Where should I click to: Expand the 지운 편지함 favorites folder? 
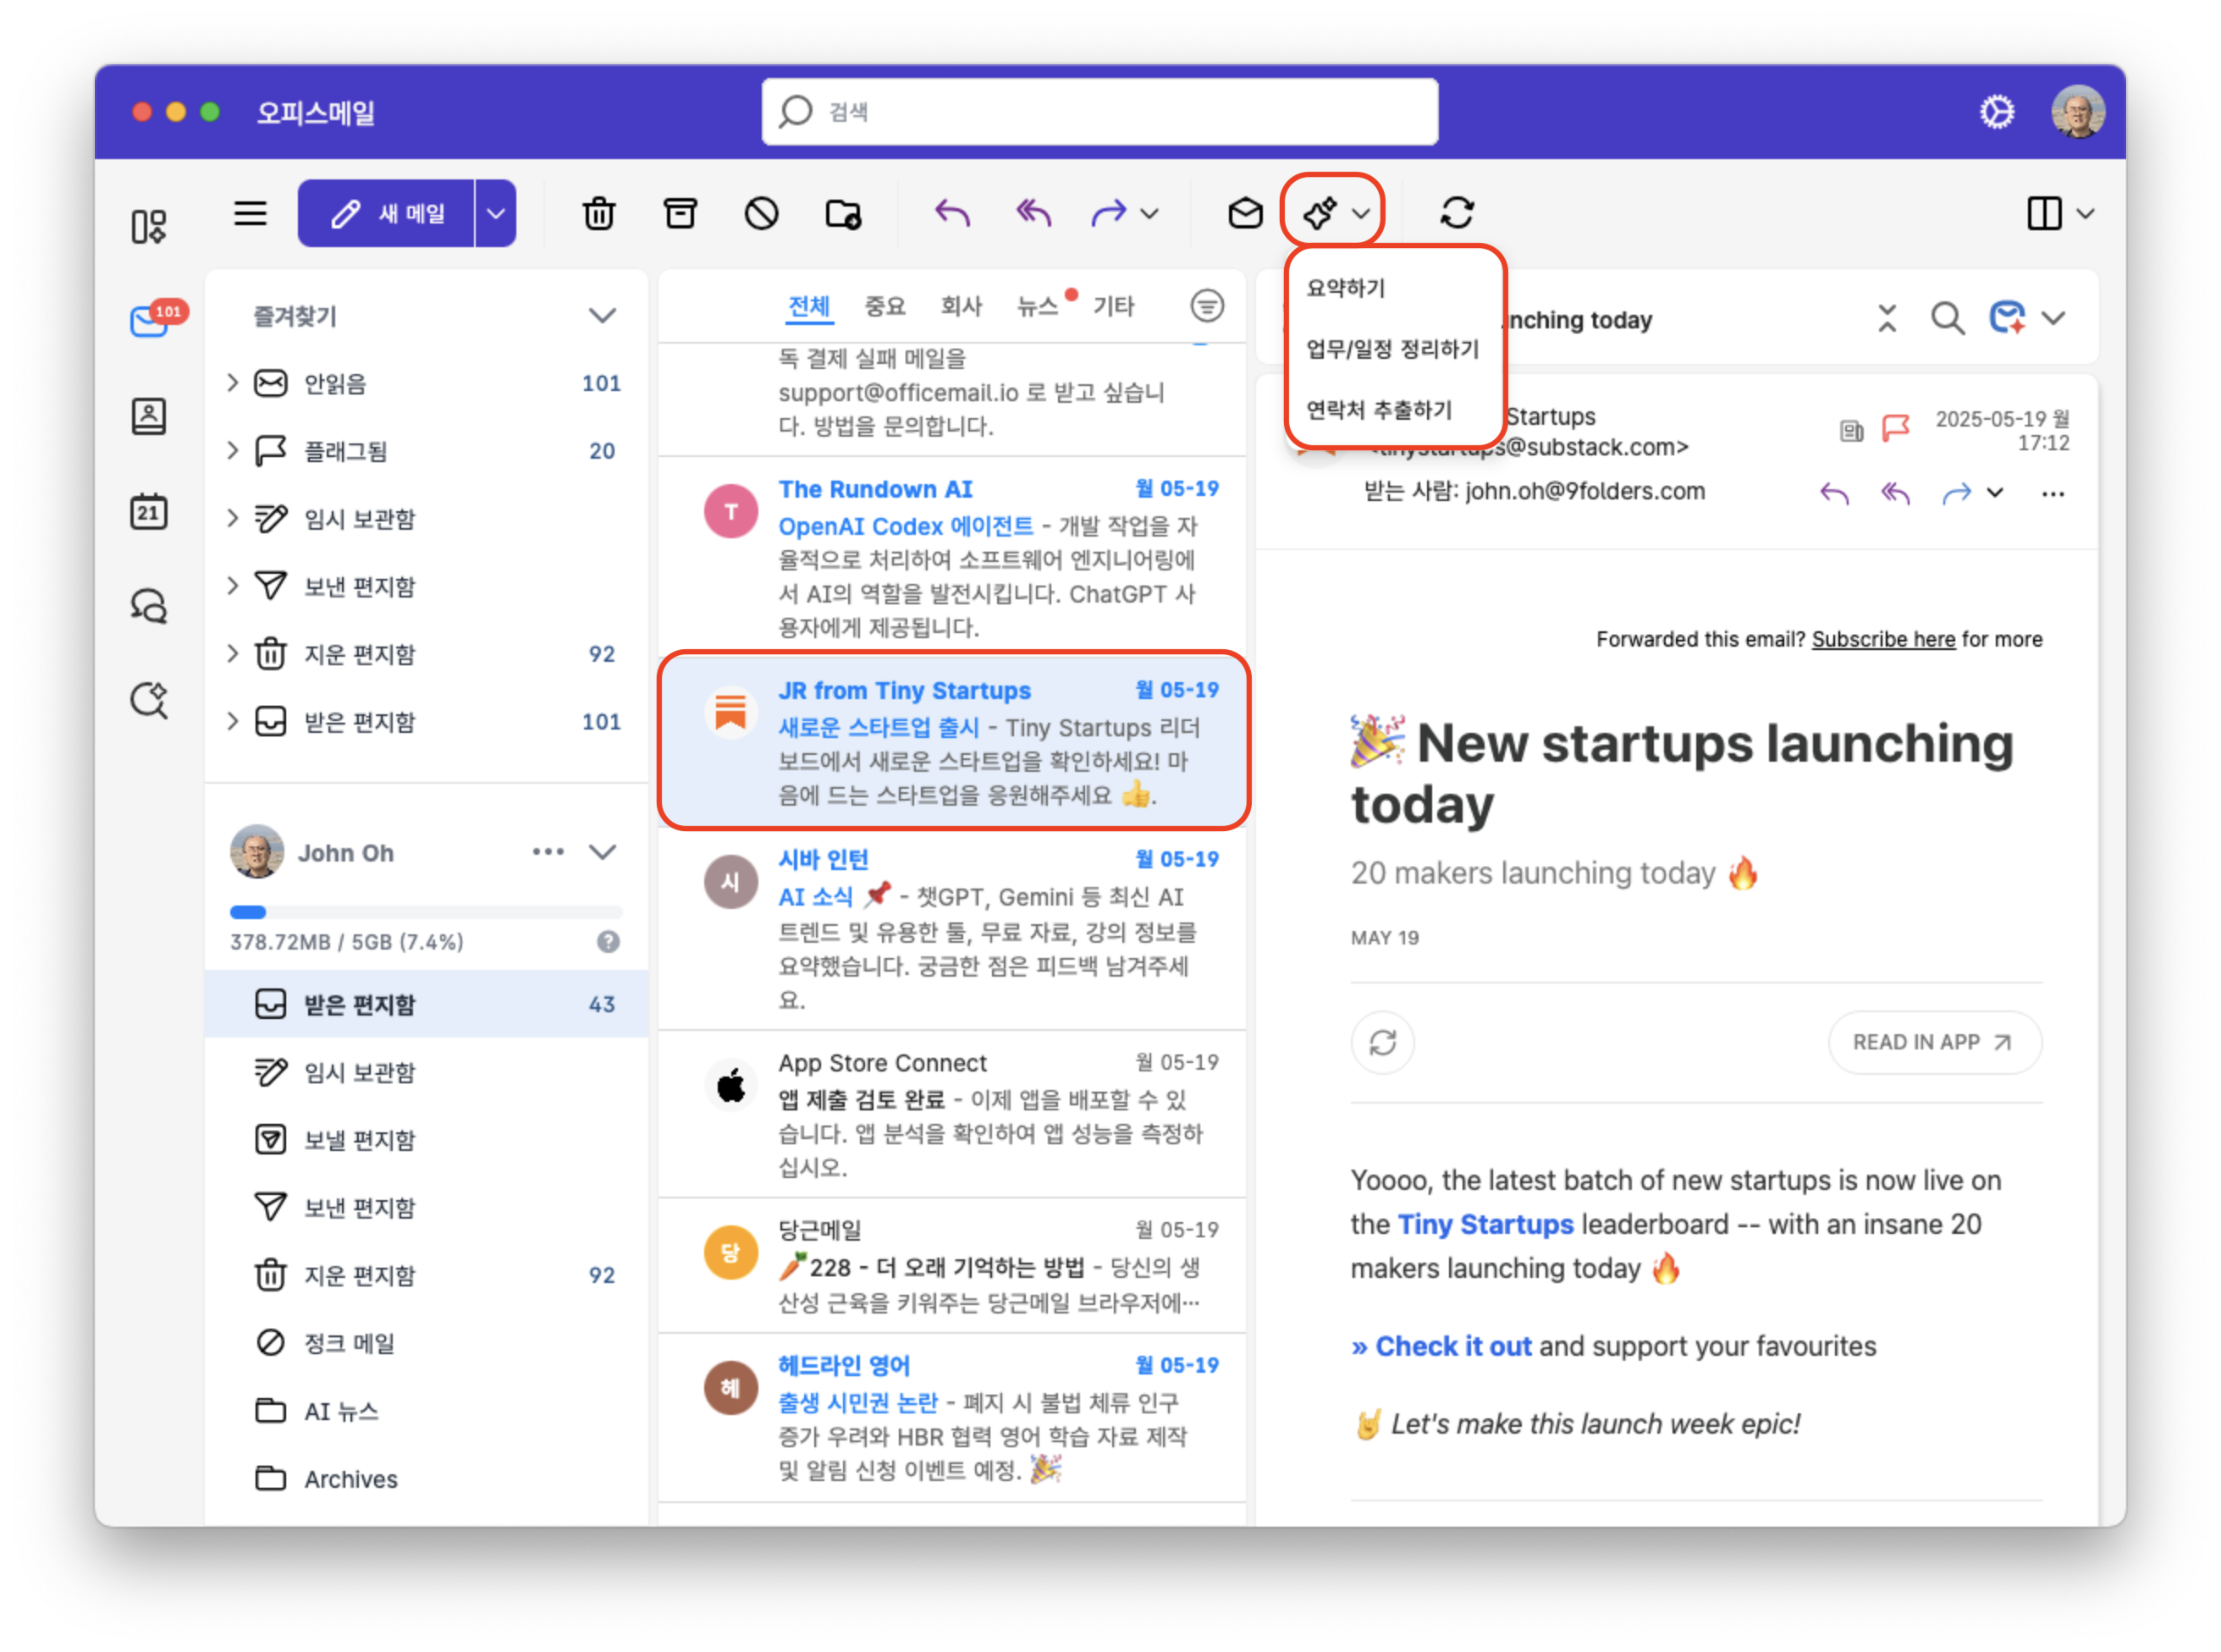[233, 654]
